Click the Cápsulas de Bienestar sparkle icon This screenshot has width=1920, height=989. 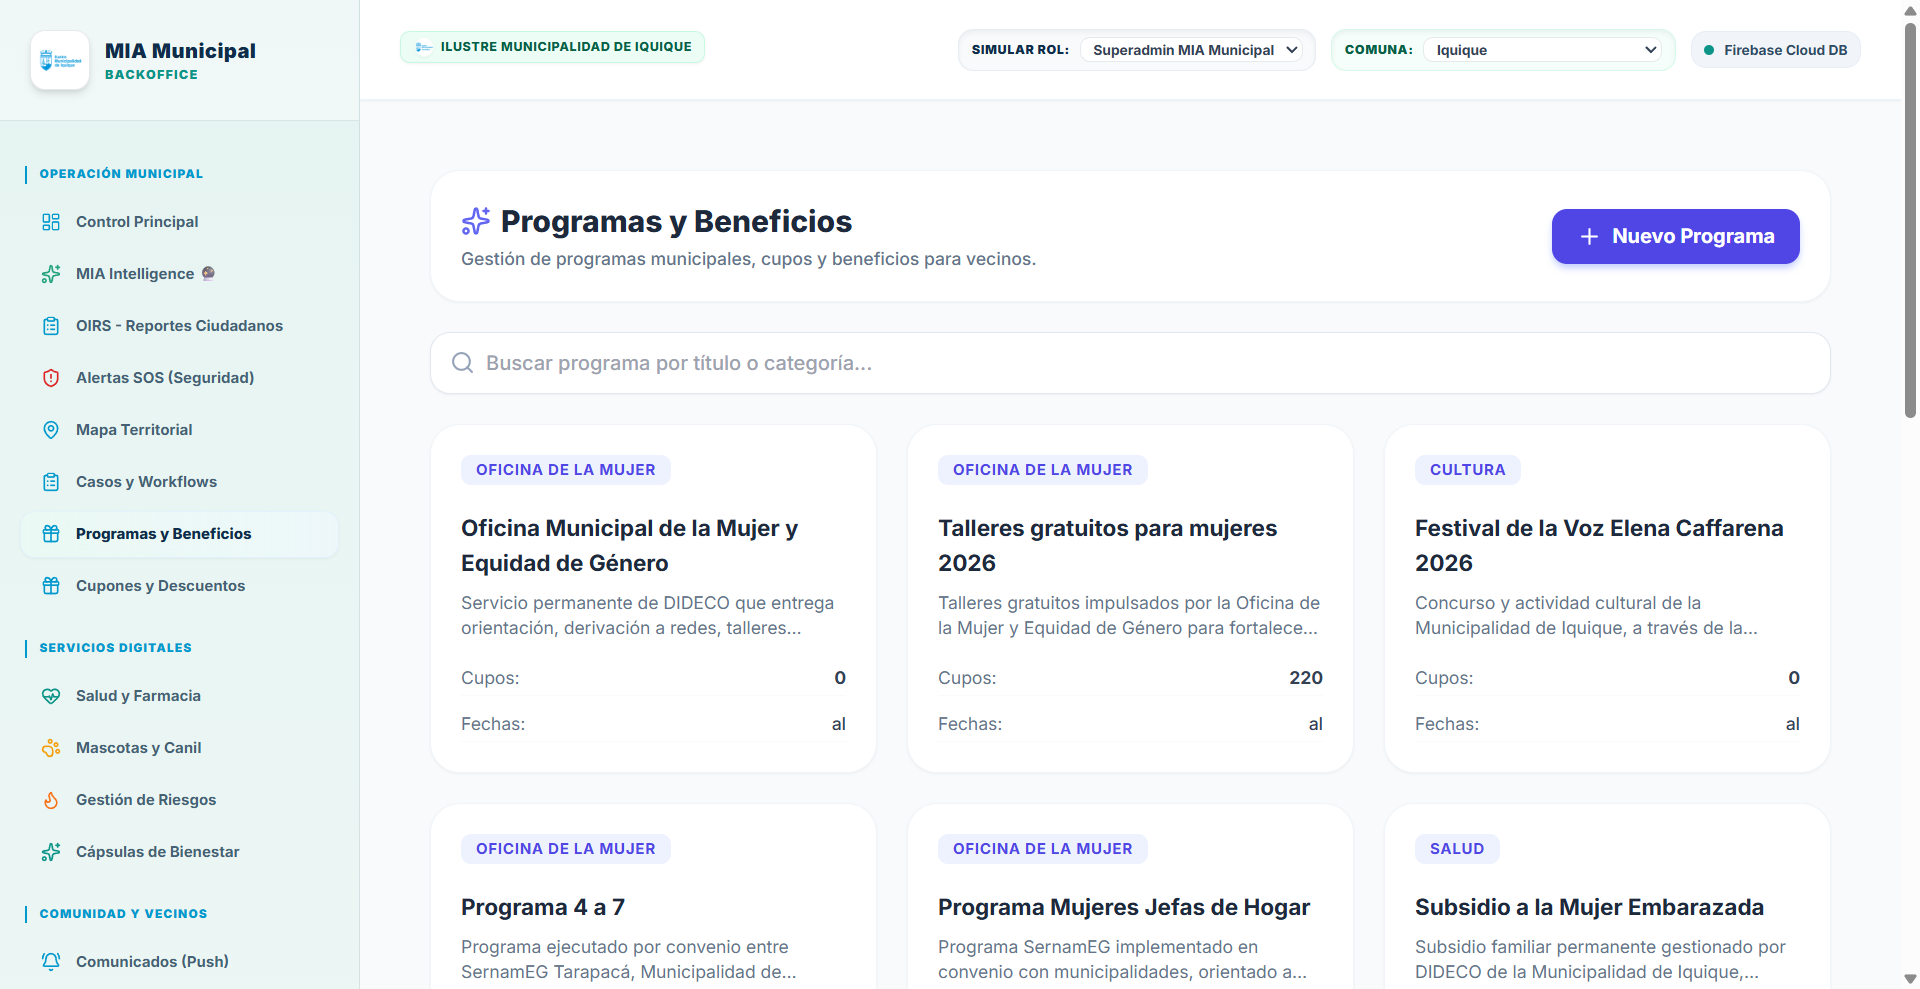tap(51, 852)
